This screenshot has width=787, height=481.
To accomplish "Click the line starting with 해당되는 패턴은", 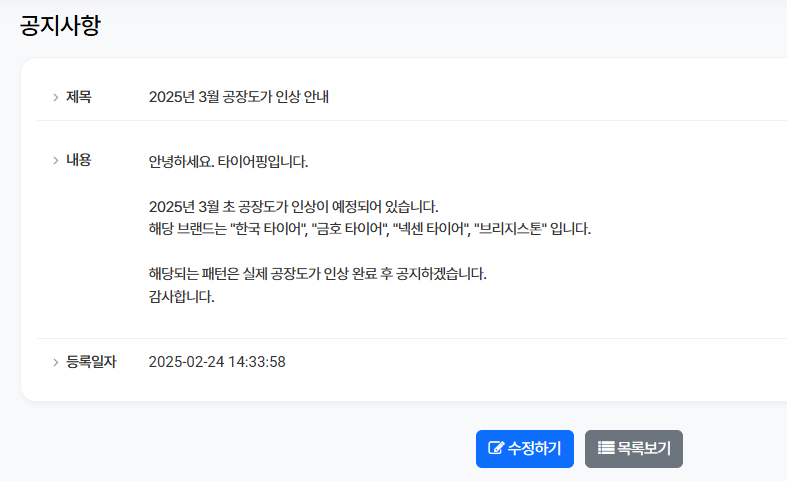I will coord(317,274).
